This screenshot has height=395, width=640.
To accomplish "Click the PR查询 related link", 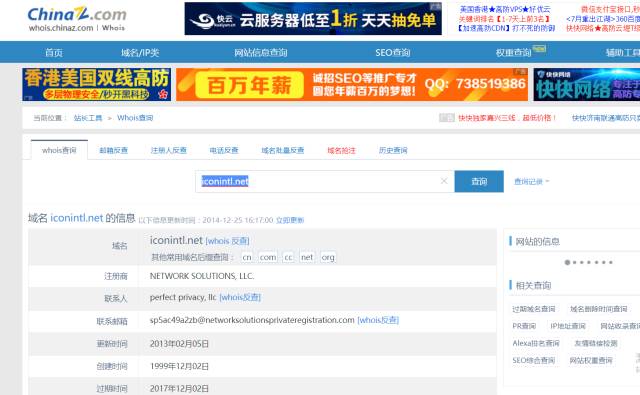I will [x=524, y=326].
